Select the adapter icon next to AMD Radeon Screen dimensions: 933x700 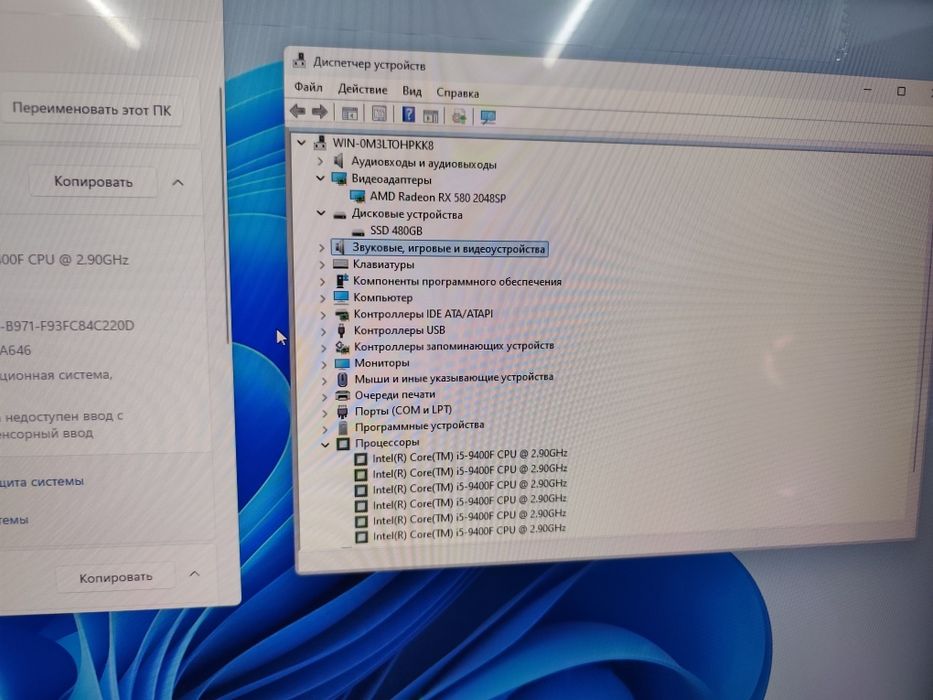click(357, 195)
